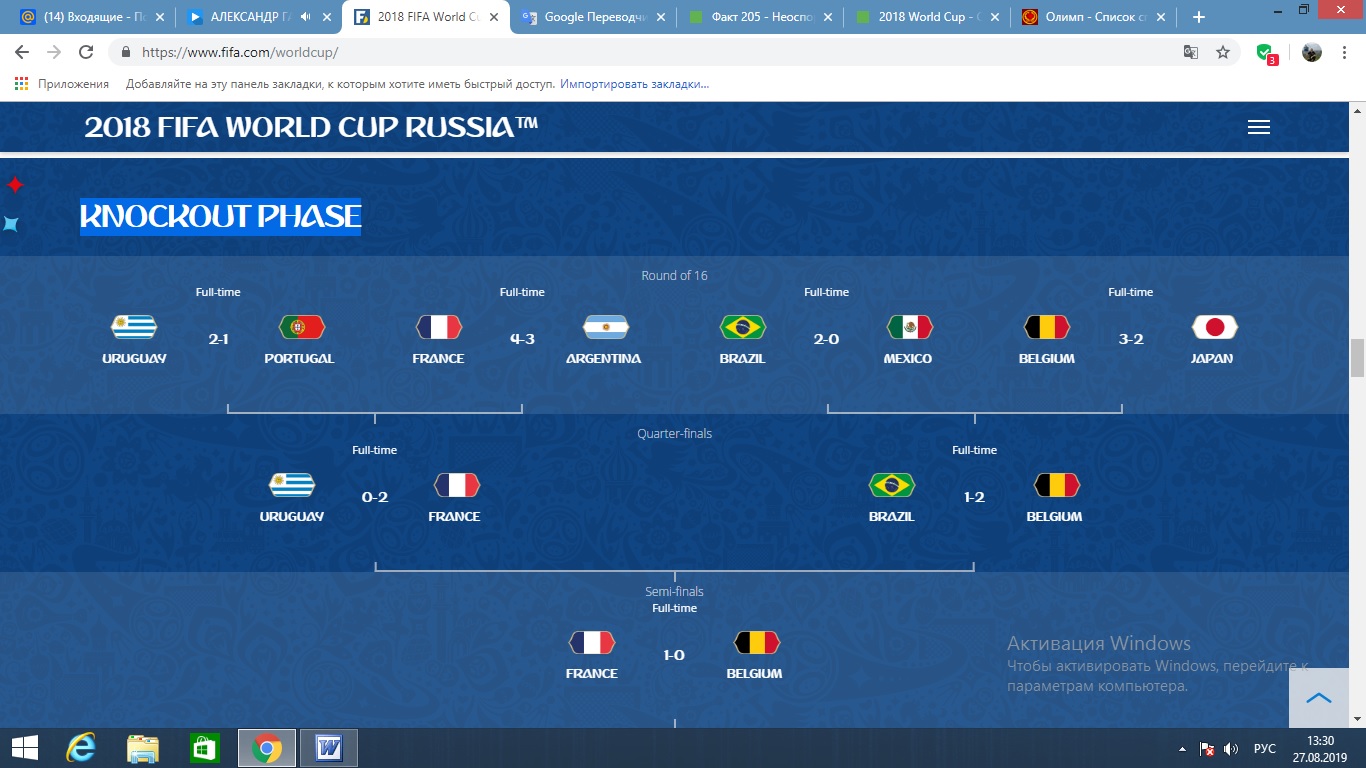
Task: Click Импортировать закладки link
Action: [634, 84]
